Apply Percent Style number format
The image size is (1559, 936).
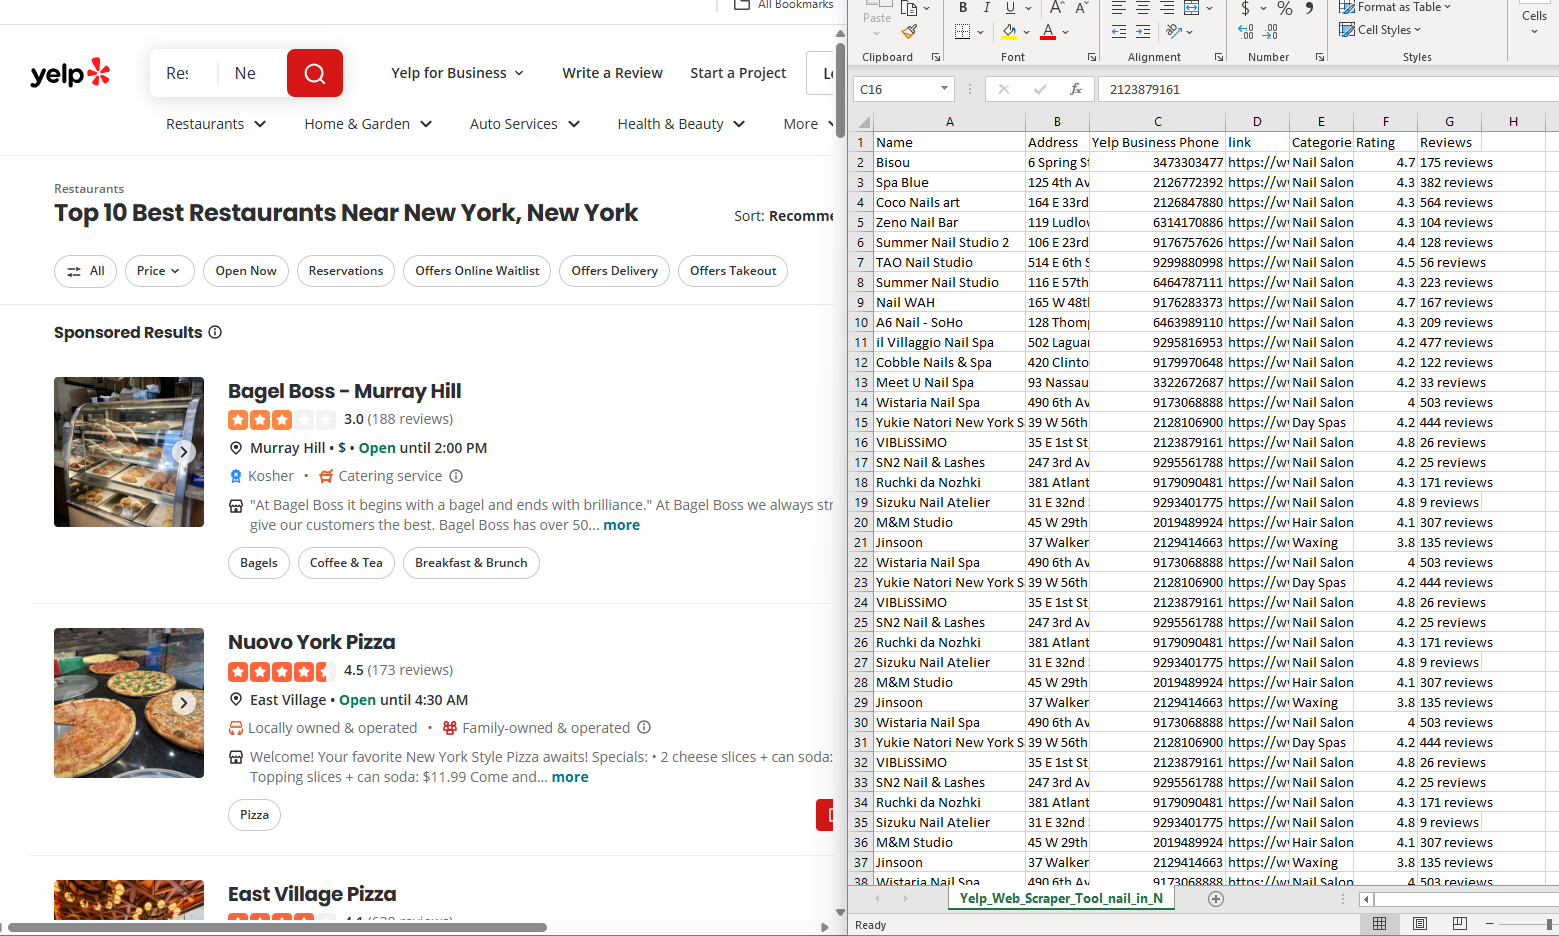pos(1284,9)
